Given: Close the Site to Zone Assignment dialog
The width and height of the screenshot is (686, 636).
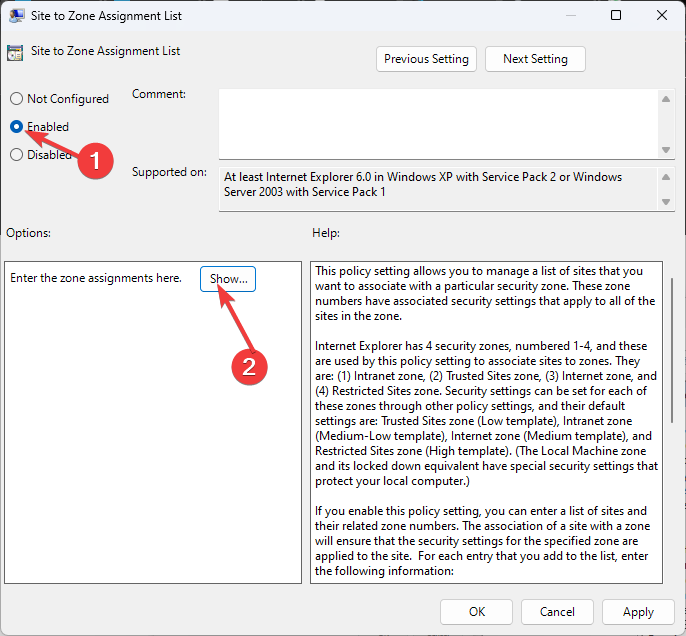Looking at the screenshot, I should (662, 15).
